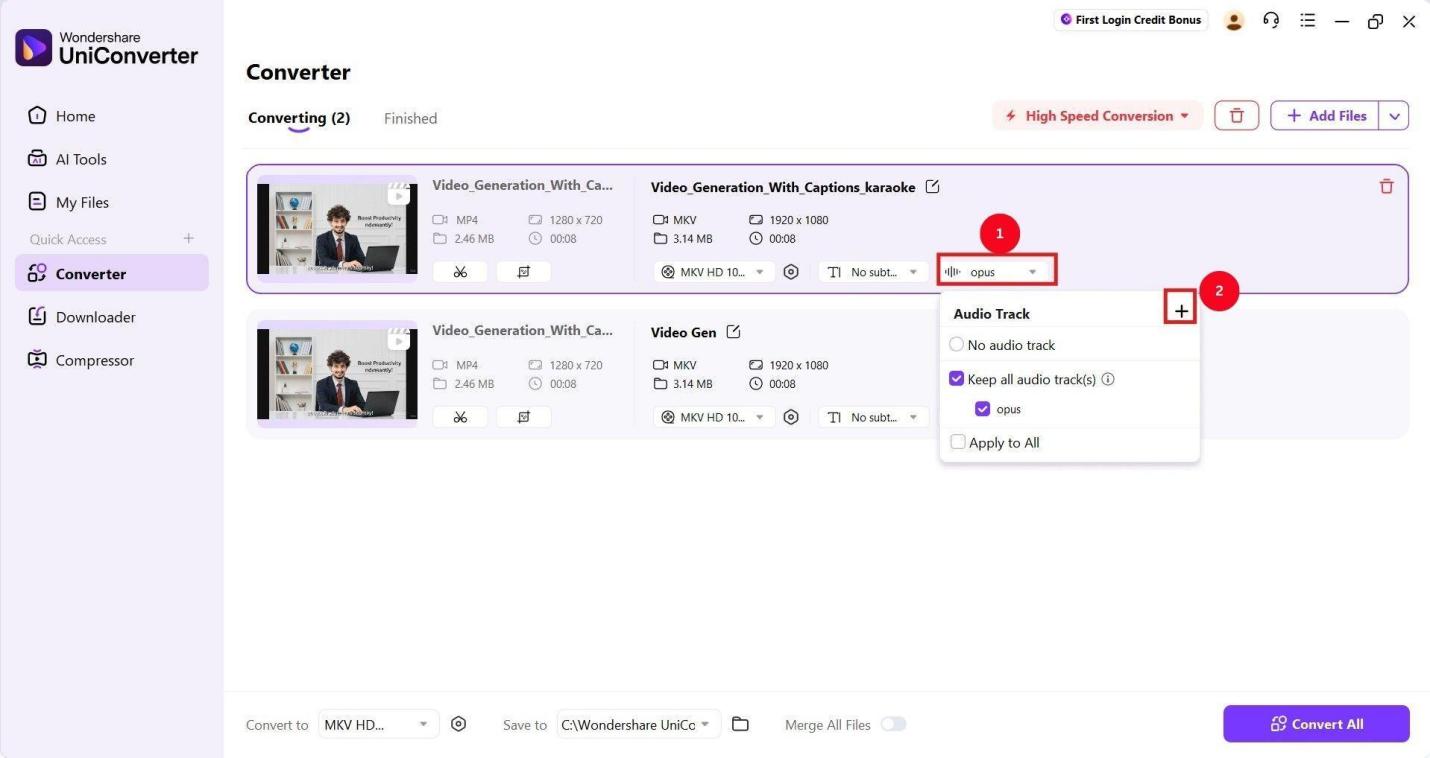This screenshot has height=758, width=1430.
Task: Add more files with the Add Files button
Action: [x=1325, y=115]
